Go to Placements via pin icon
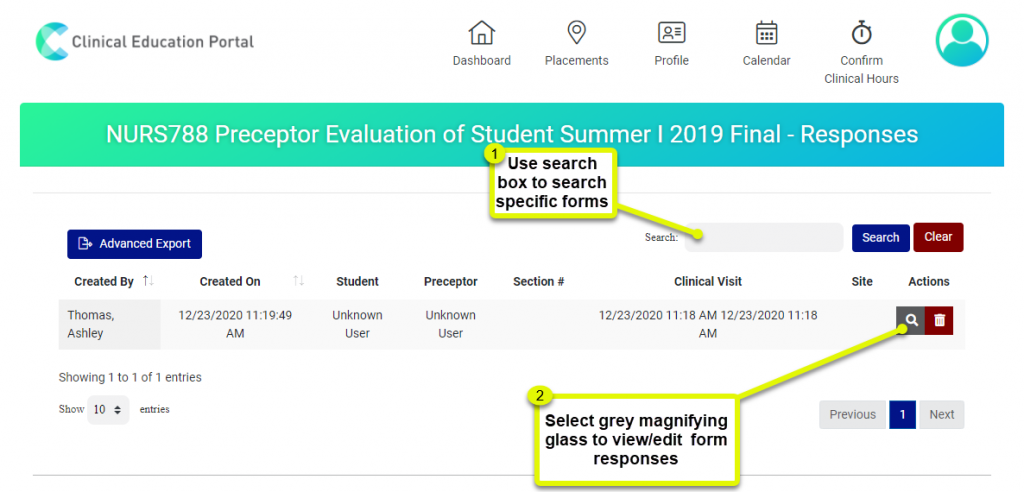Image resolution: width=1024 pixels, height=492 pixels. tap(576, 33)
